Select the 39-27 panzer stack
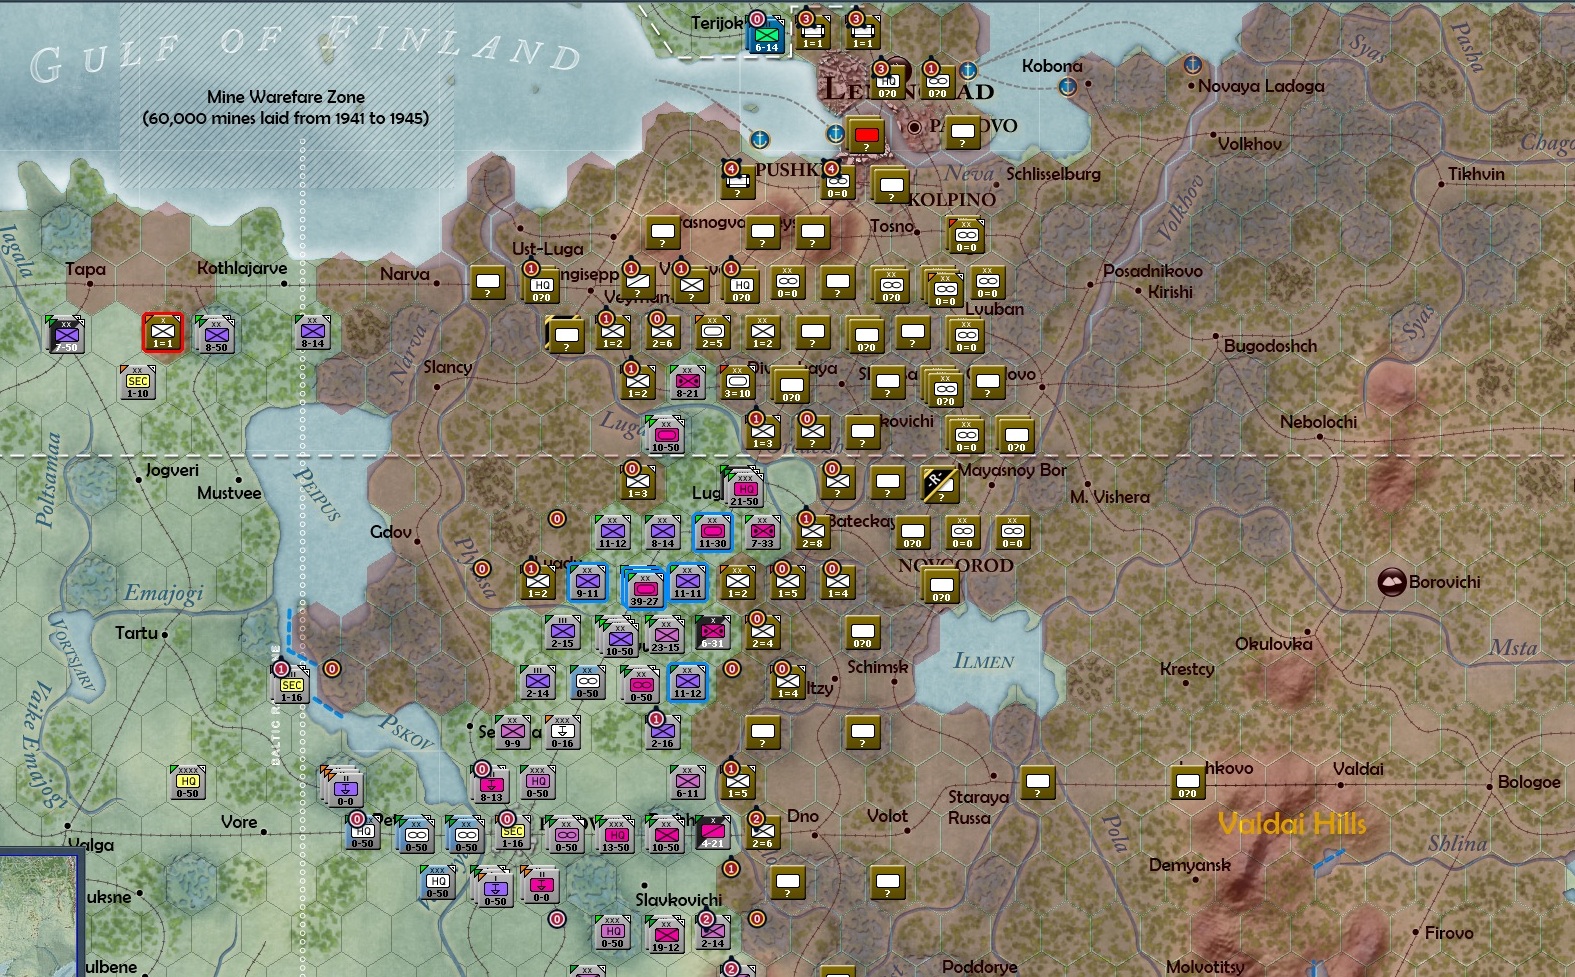Image resolution: width=1575 pixels, height=977 pixels. point(644,589)
